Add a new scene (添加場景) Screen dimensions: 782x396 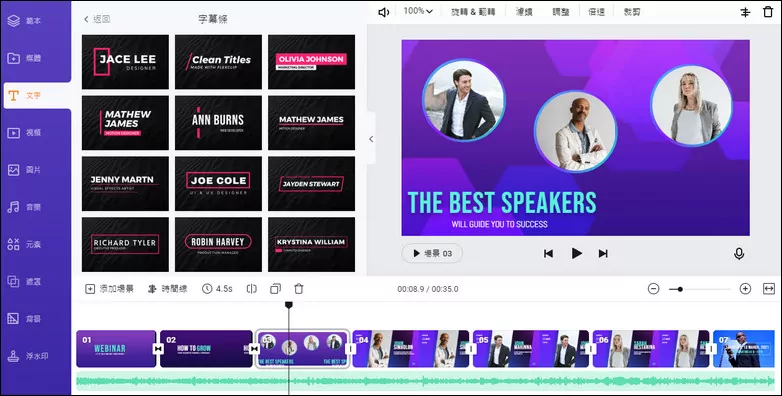click(109, 289)
